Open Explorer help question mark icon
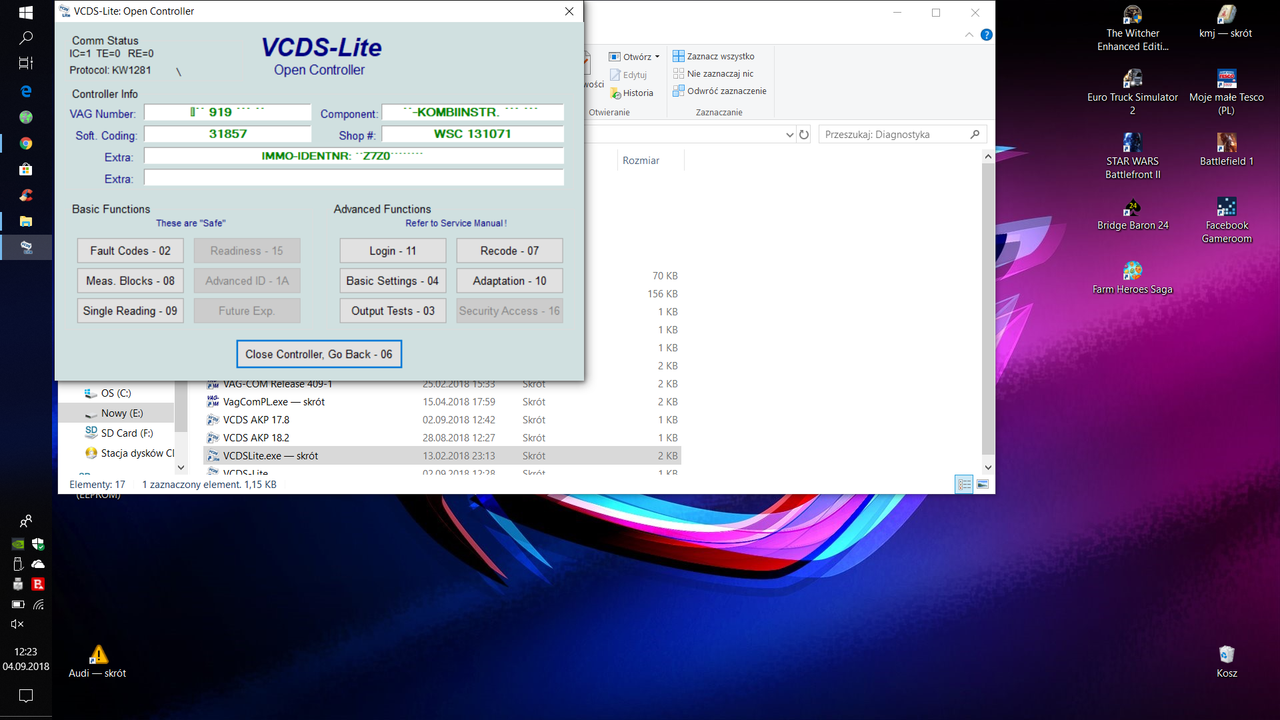Image resolution: width=1280 pixels, height=720 pixels. click(x=987, y=35)
